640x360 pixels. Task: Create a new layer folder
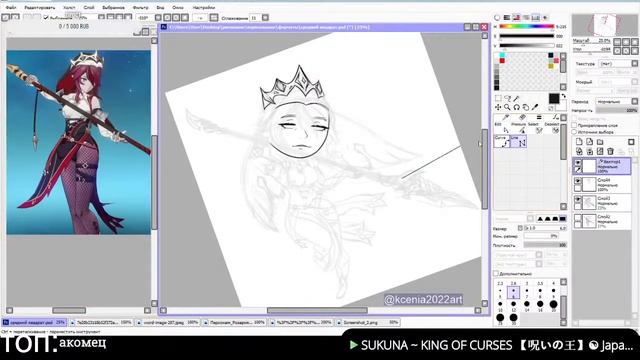point(600,142)
